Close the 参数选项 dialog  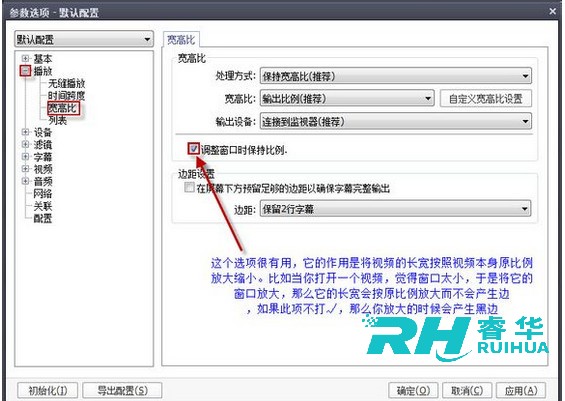pos(552,12)
